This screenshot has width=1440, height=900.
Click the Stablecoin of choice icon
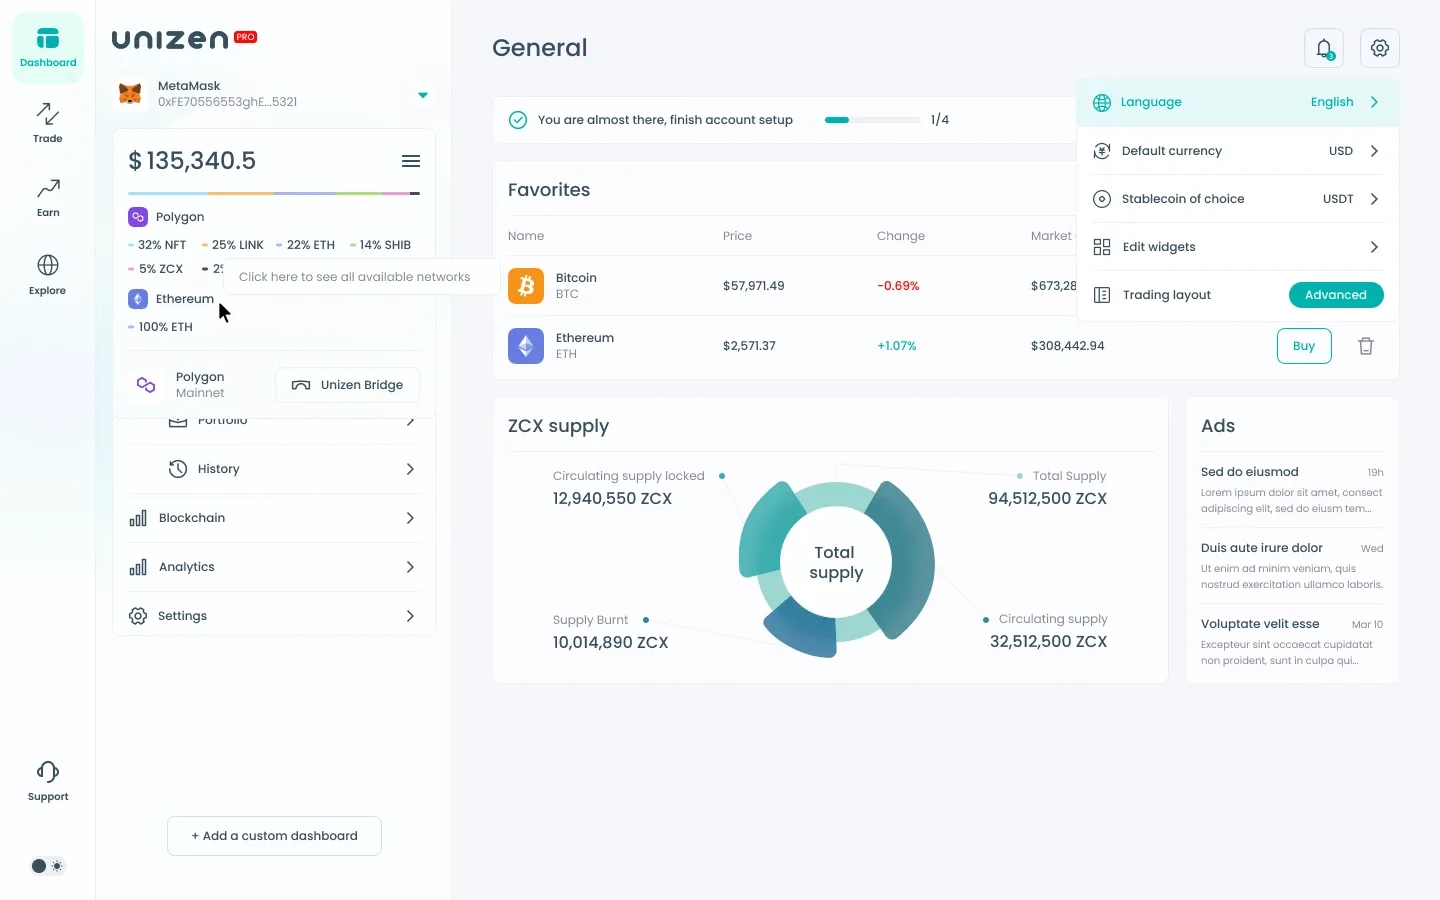tap(1102, 199)
